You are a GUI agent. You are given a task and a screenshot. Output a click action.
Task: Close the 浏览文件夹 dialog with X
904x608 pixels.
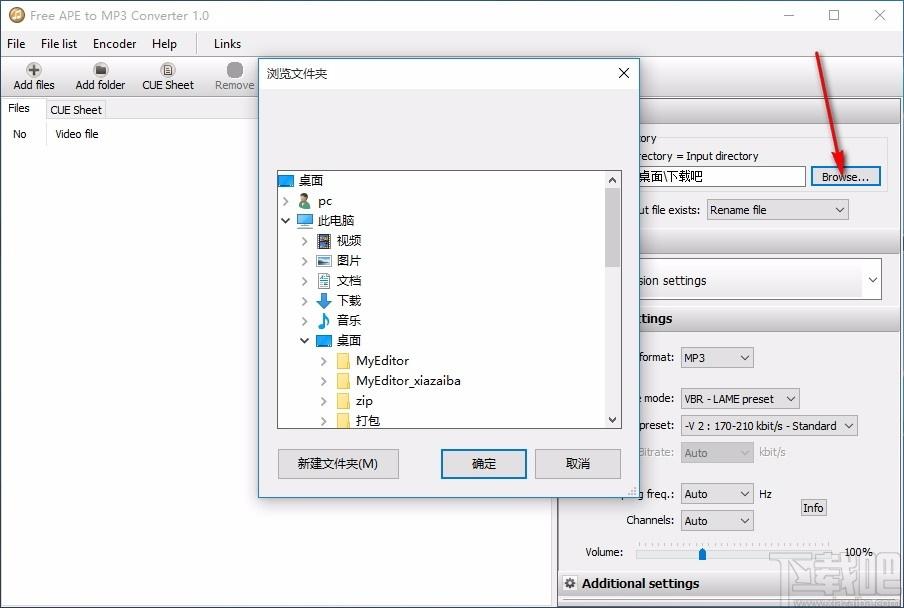tap(624, 73)
